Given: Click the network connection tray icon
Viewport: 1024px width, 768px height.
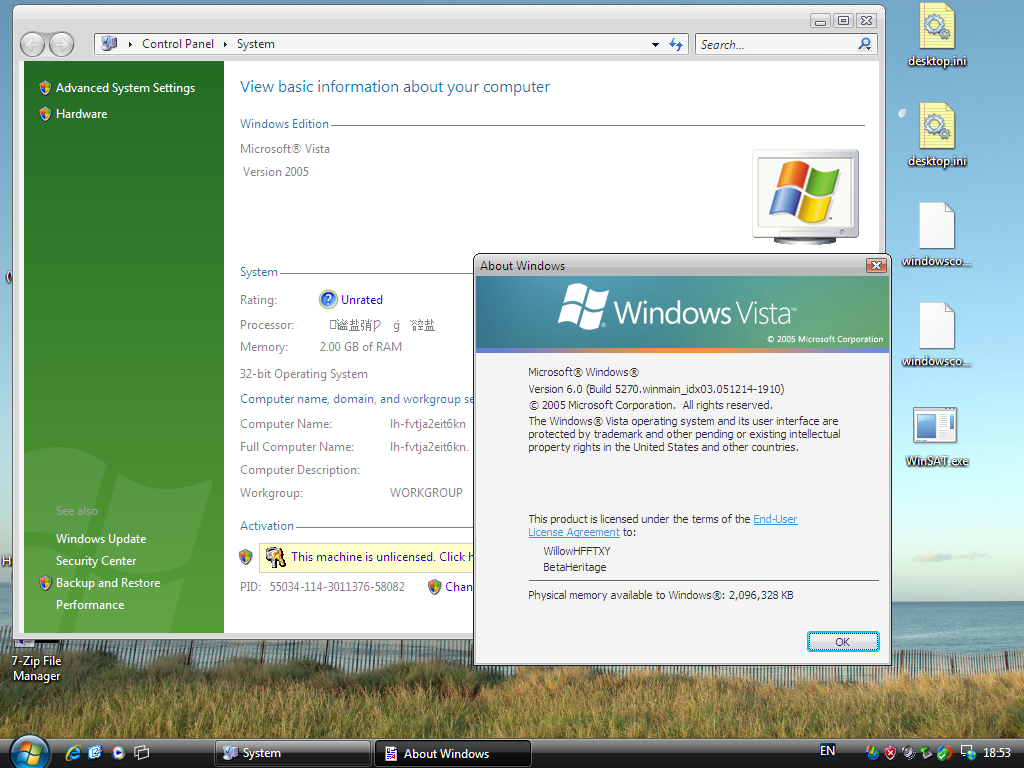Looking at the screenshot, I should coord(967,753).
